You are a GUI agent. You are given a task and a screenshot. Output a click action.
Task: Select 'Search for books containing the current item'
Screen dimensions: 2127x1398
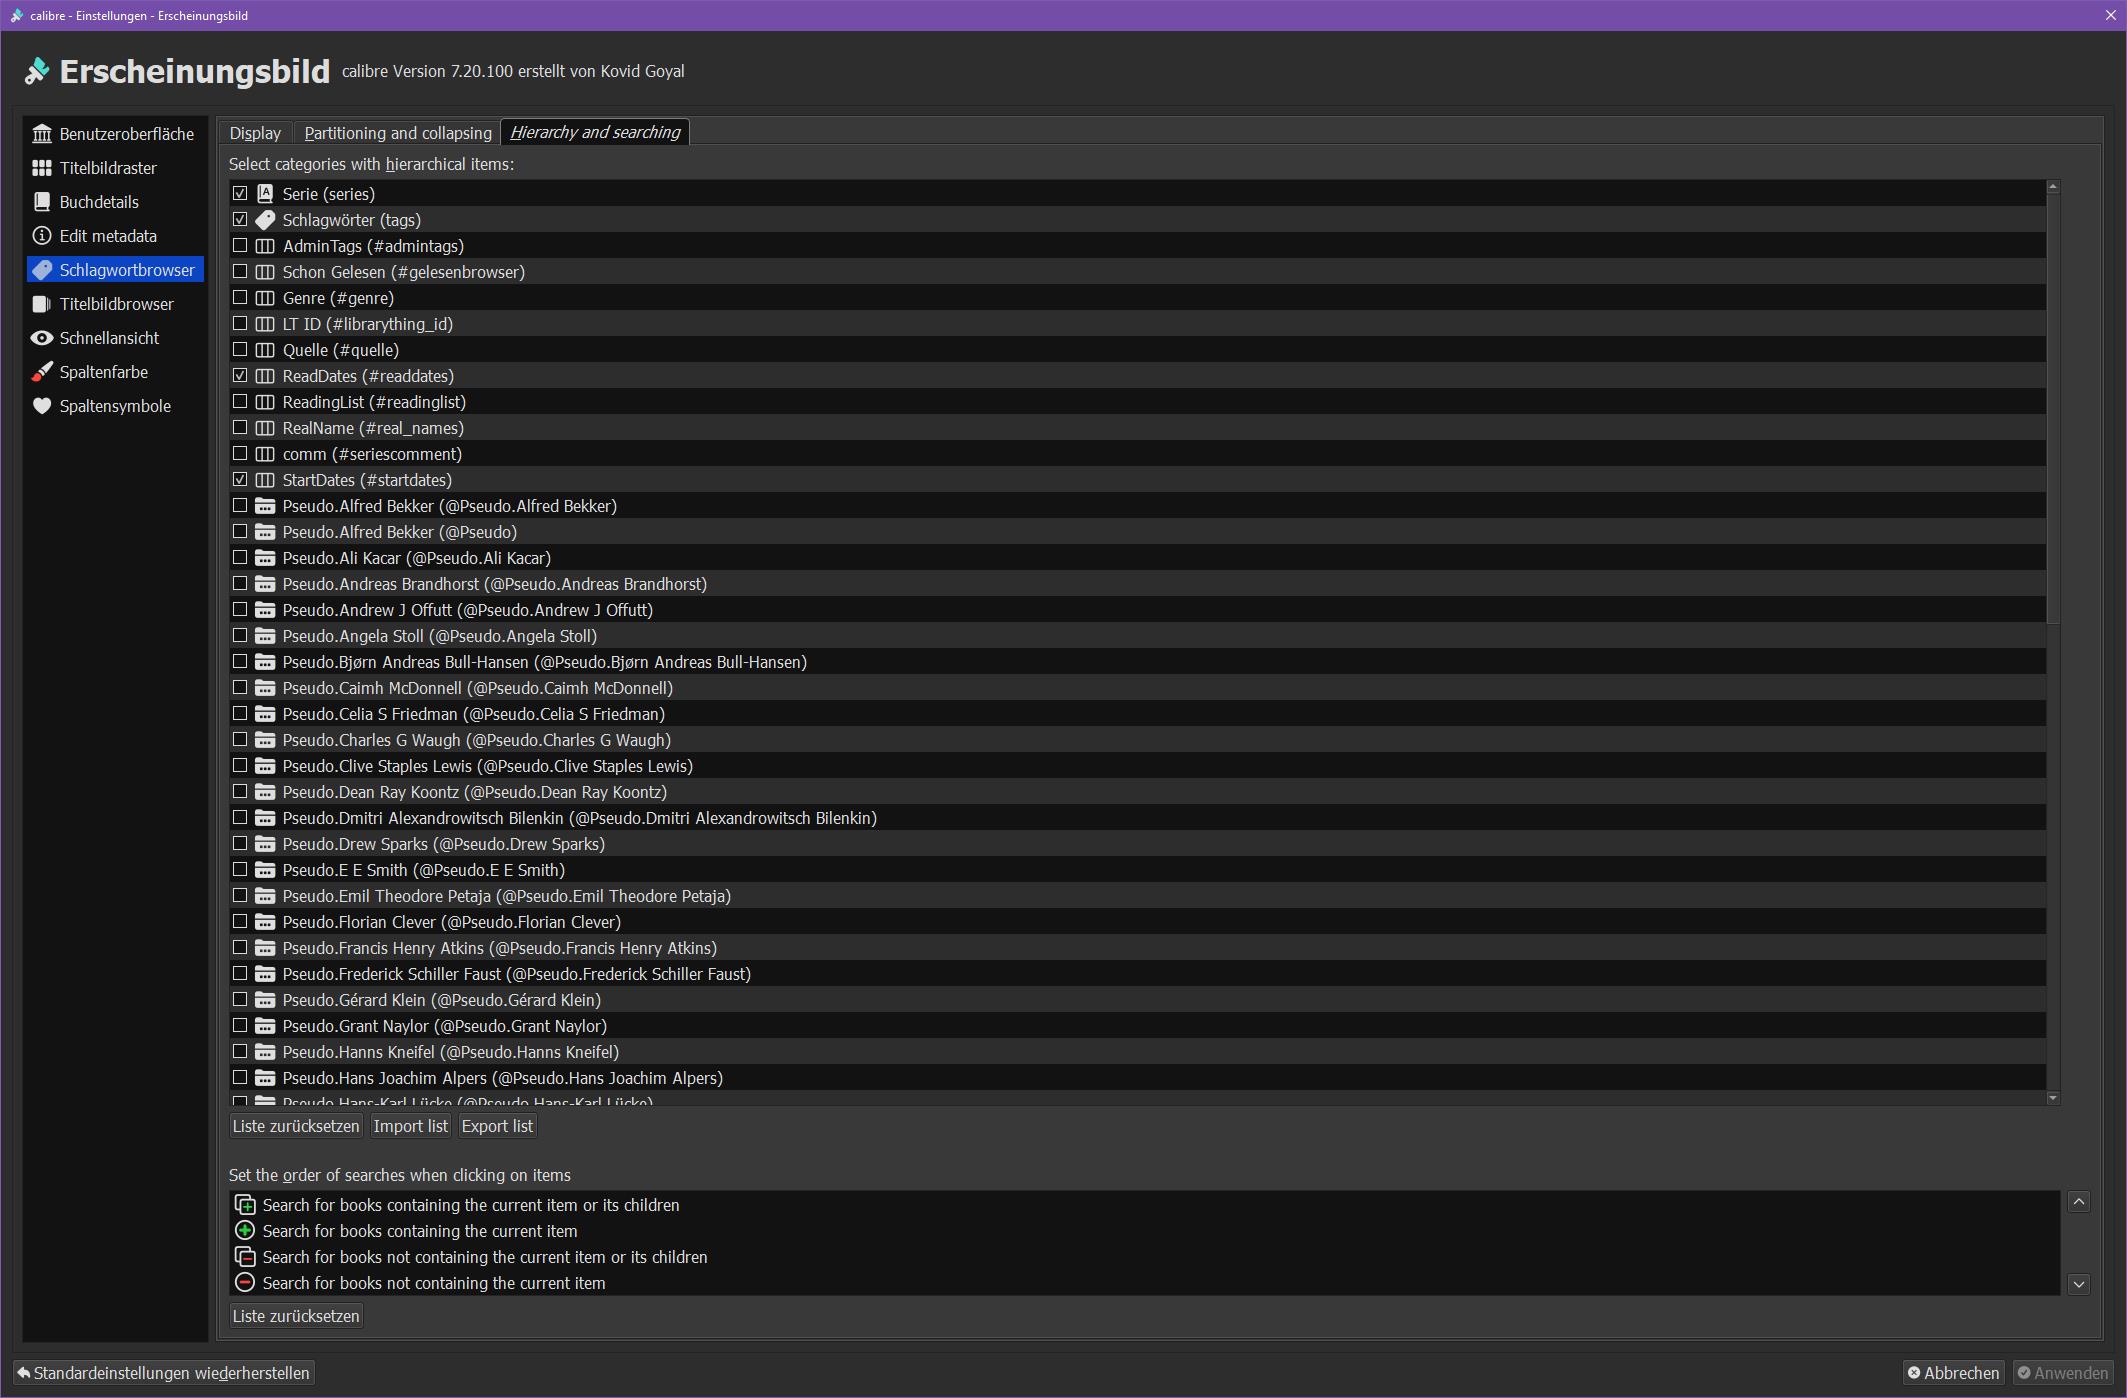click(419, 1231)
